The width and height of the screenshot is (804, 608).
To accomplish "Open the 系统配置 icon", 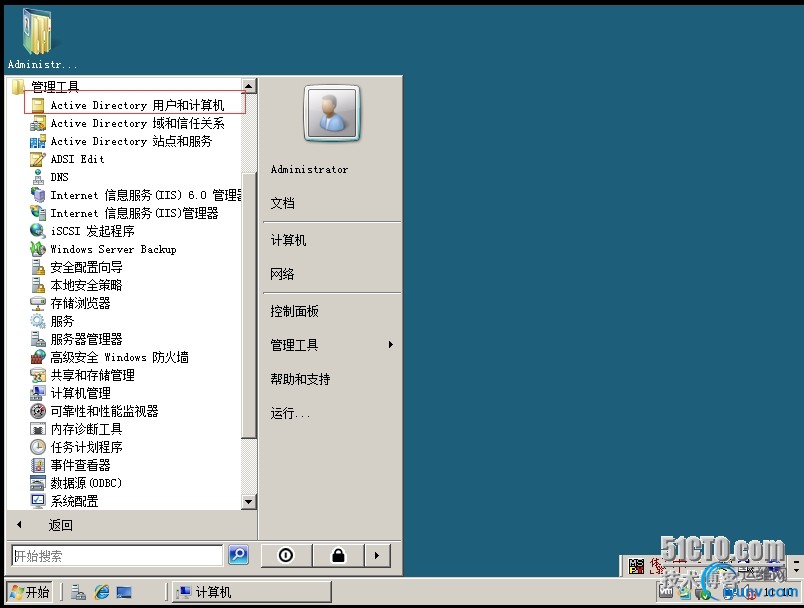I will point(38,501).
